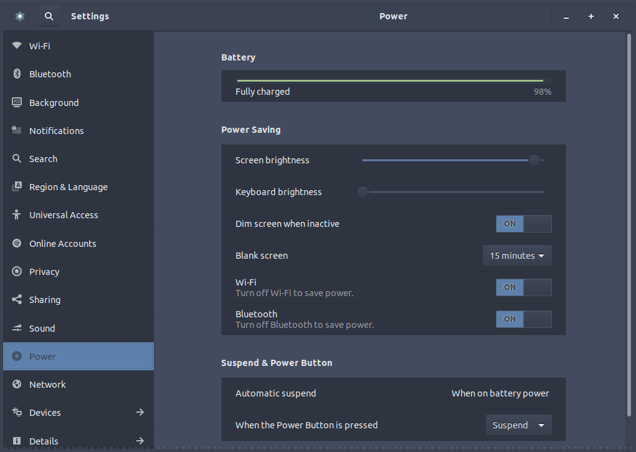Click When on battery power value
This screenshot has width=636, height=452.
point(500,393)
